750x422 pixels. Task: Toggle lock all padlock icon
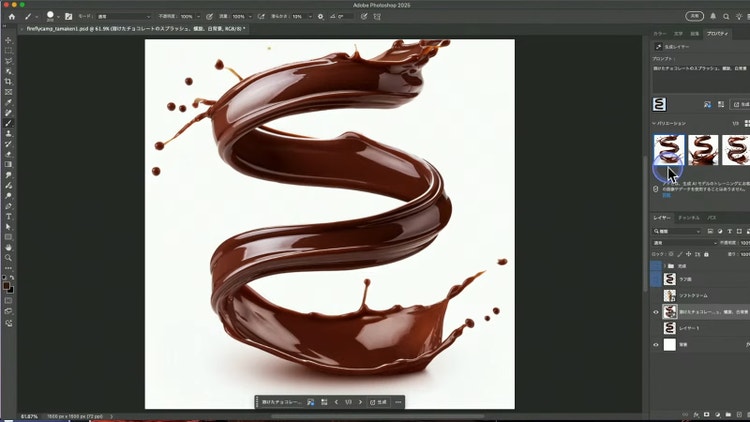(x=706, y=254)
